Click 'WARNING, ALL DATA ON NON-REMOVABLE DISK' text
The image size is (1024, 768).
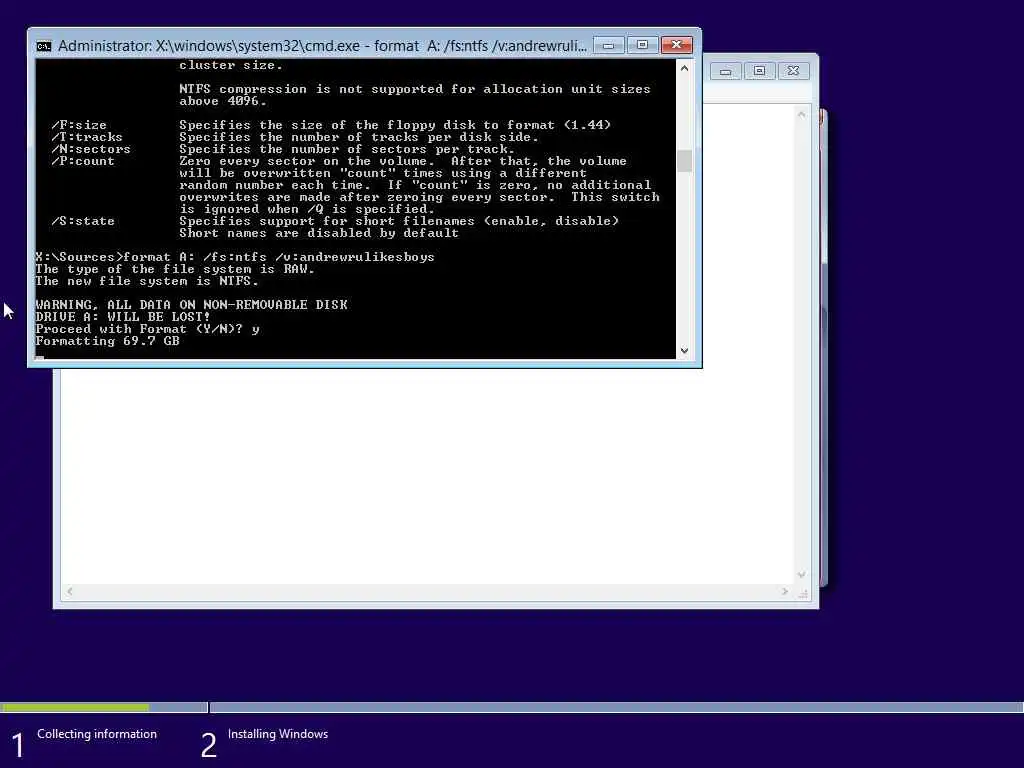click(191, 305)
